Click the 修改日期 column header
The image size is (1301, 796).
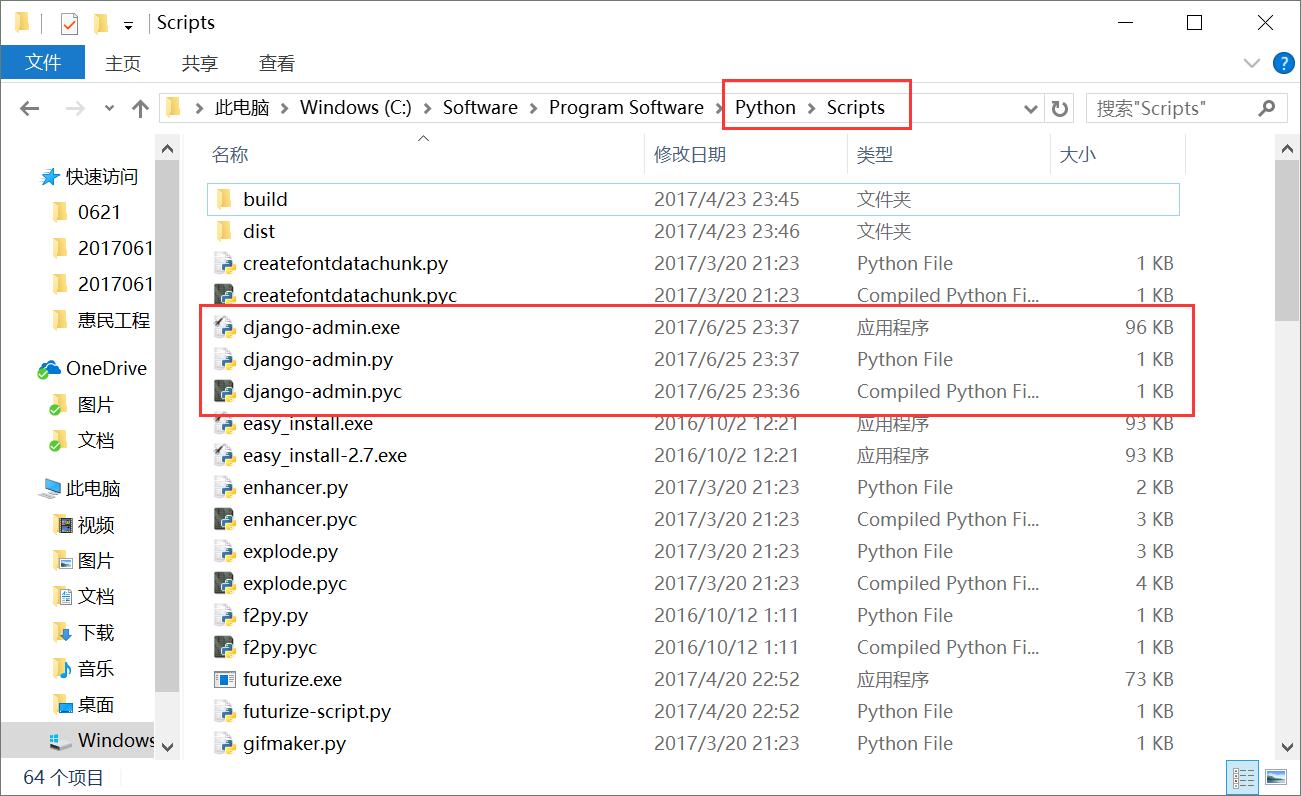point(690,155)
